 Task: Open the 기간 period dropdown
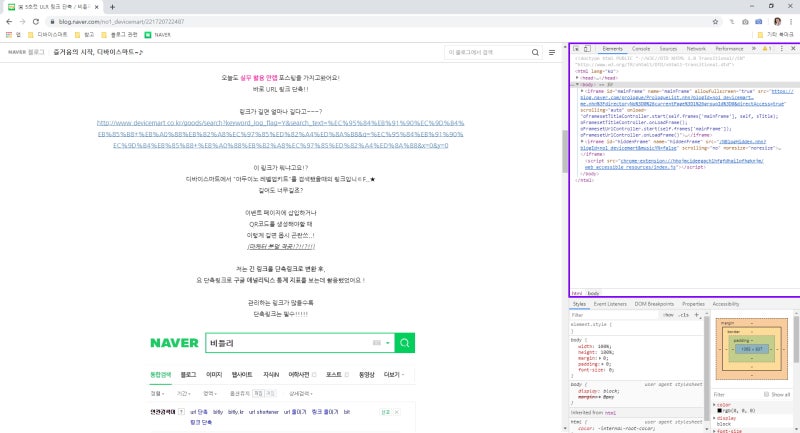tap(184, 393)
